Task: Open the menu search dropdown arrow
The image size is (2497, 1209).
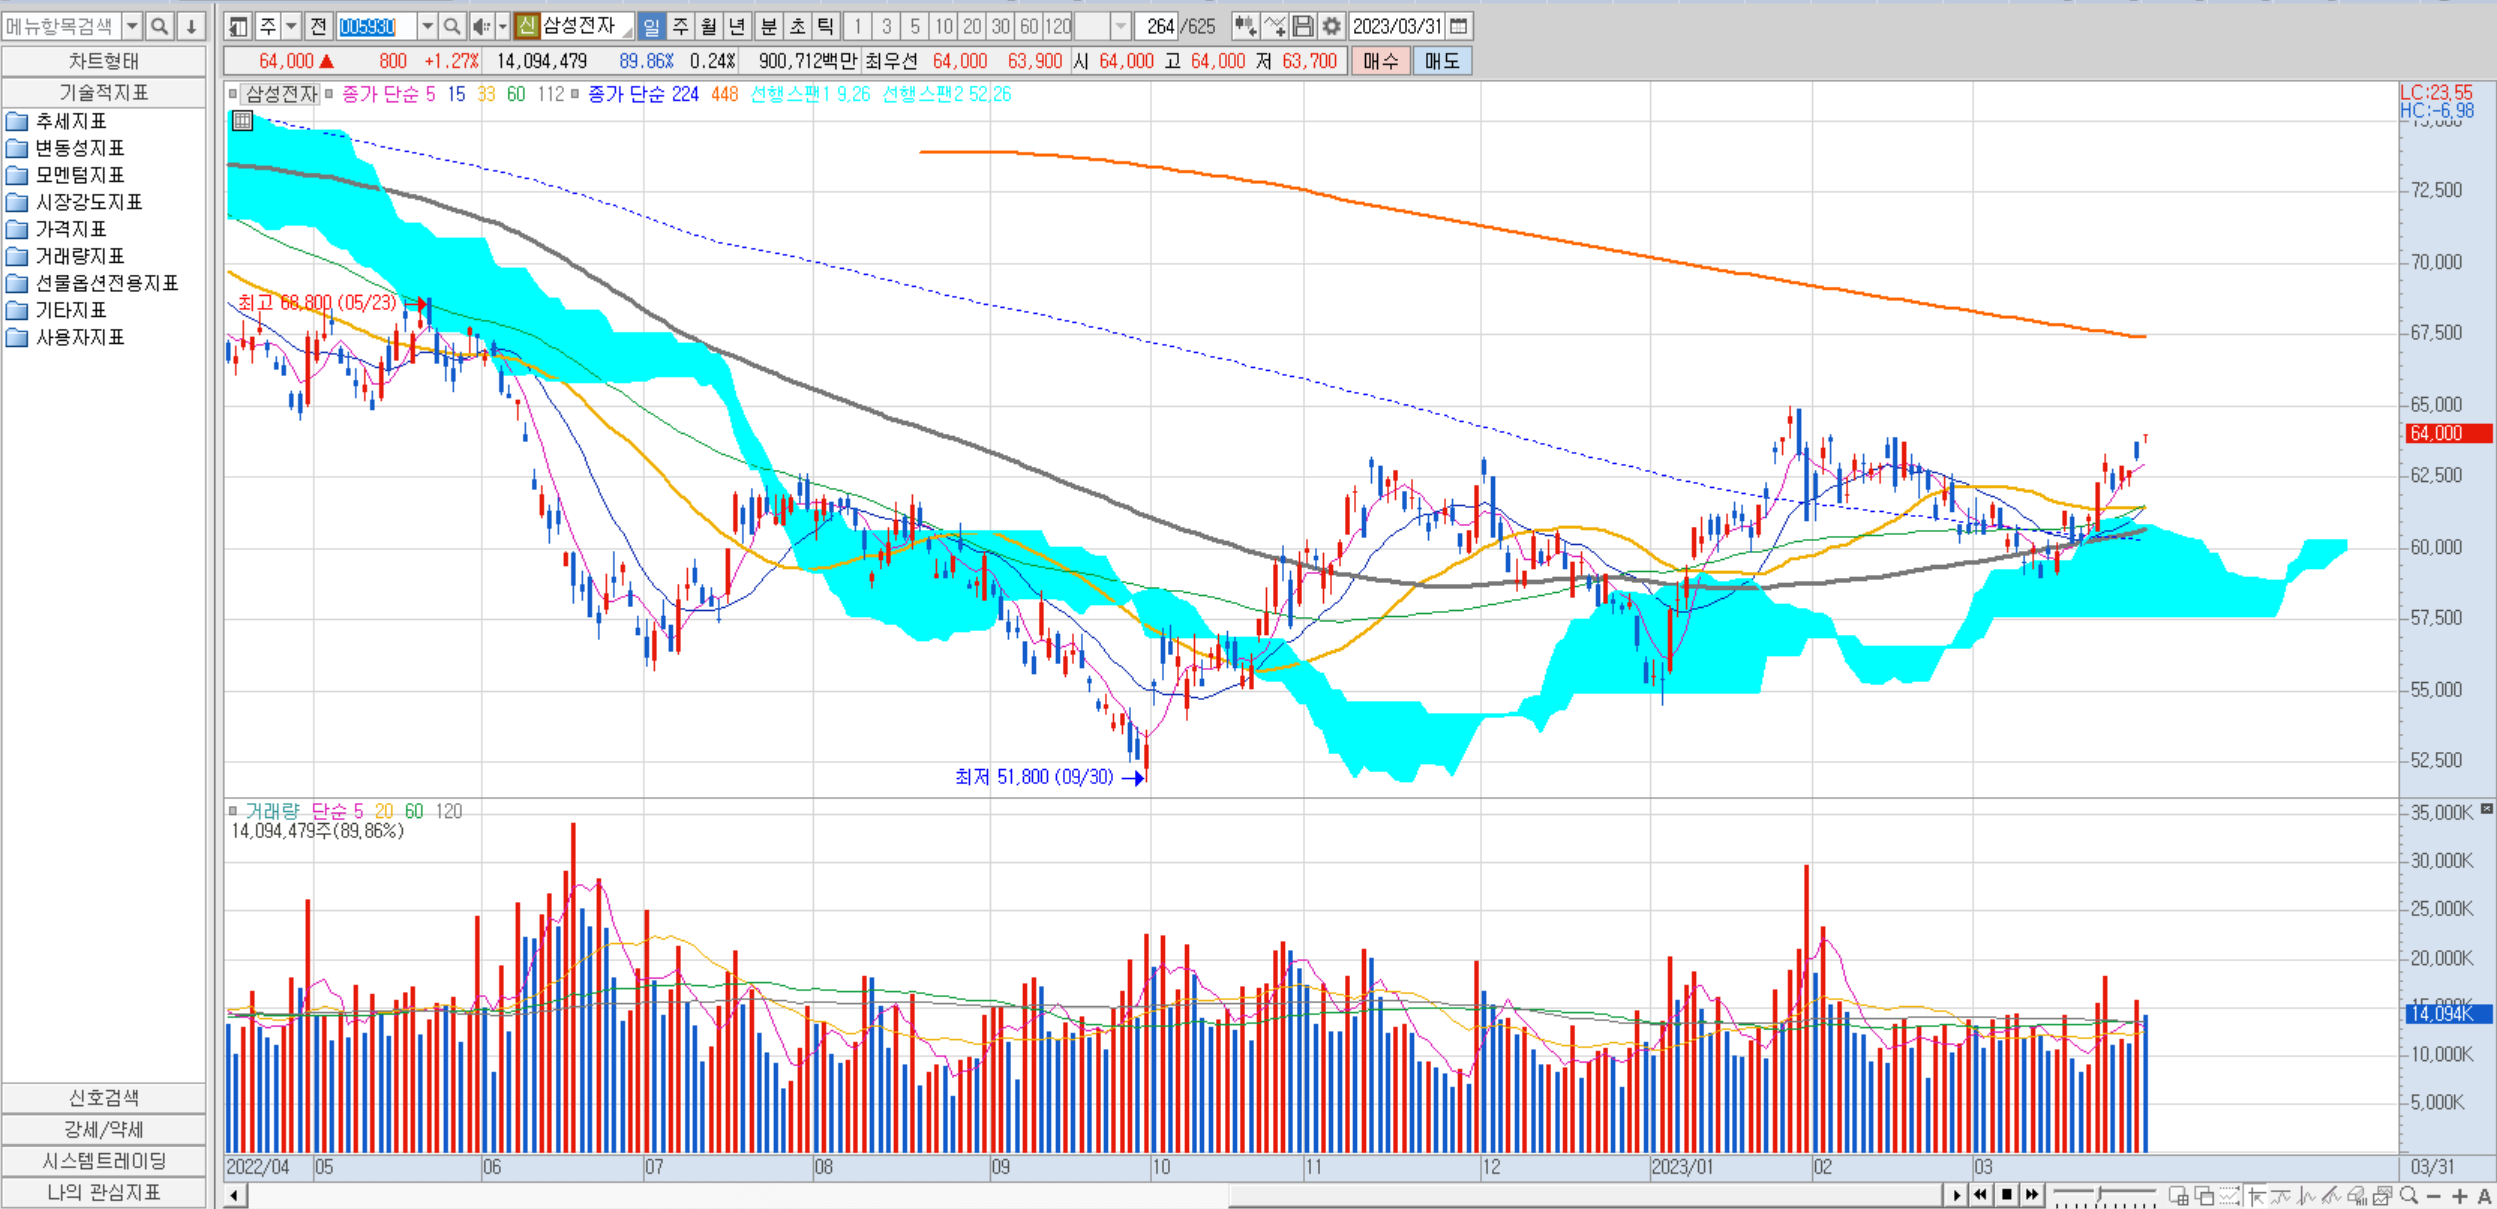Action: (x=132, y=26)
